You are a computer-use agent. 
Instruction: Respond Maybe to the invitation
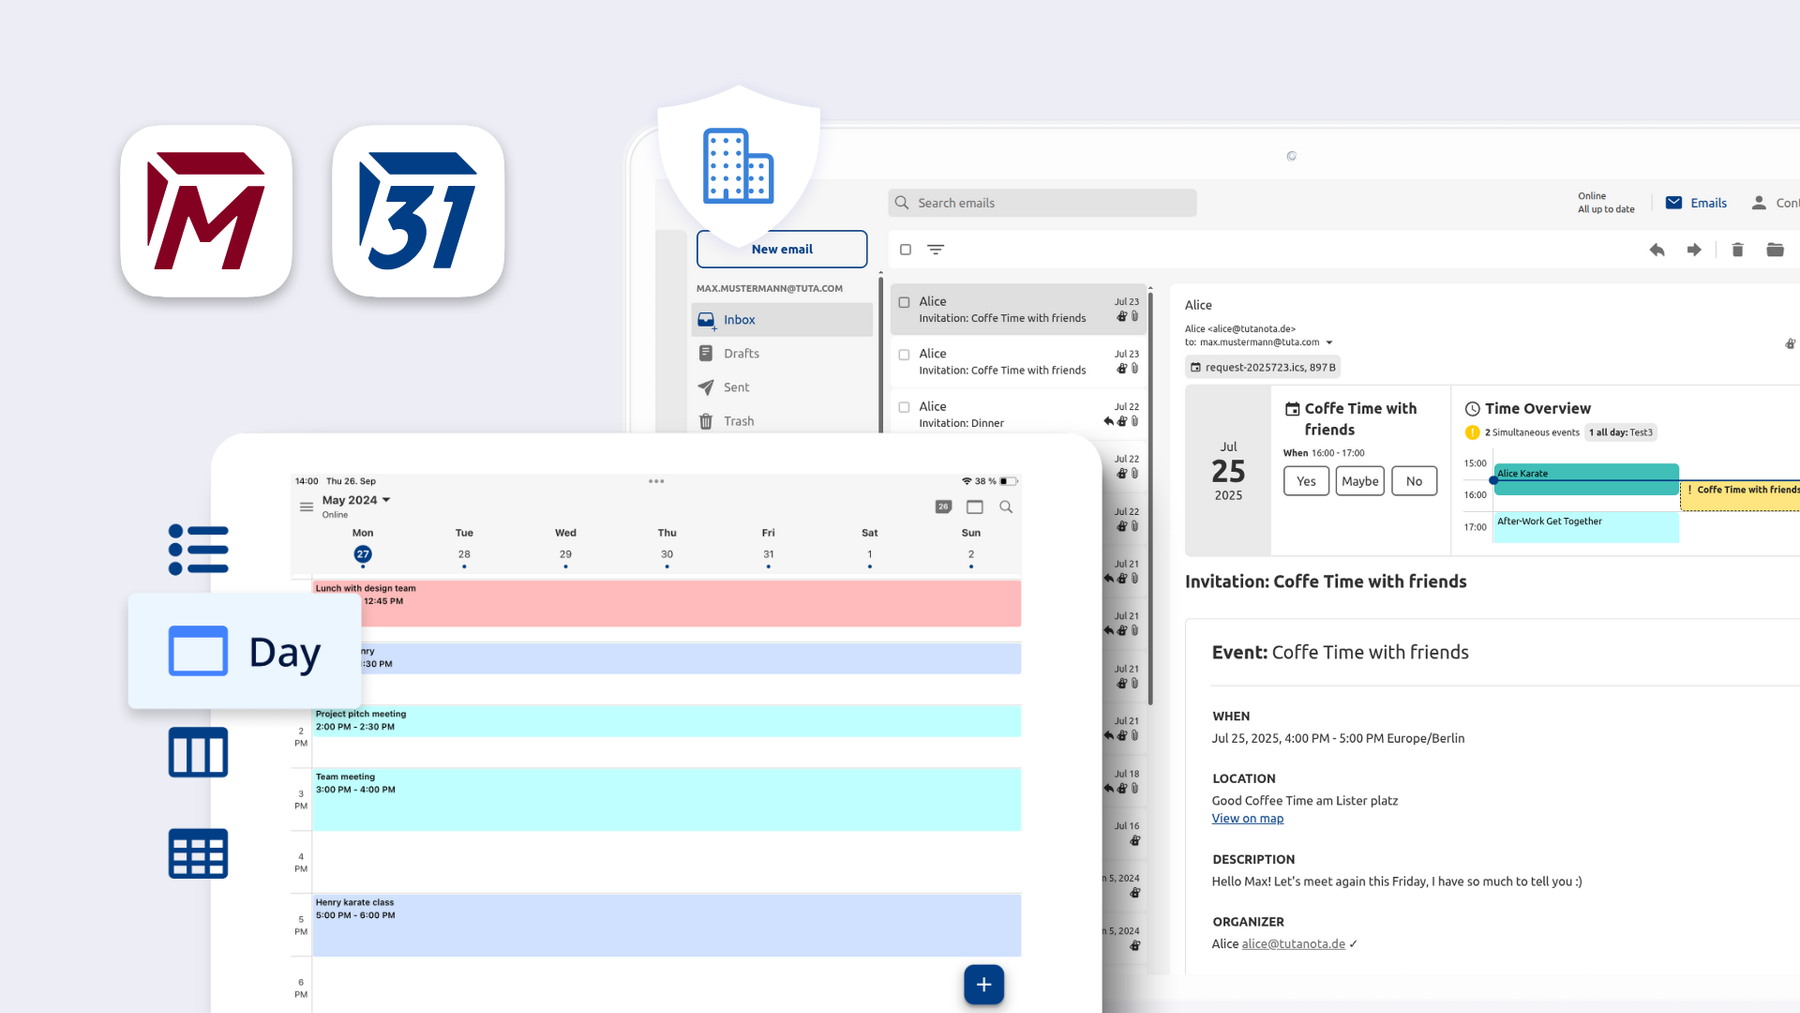pos(1360,481)
